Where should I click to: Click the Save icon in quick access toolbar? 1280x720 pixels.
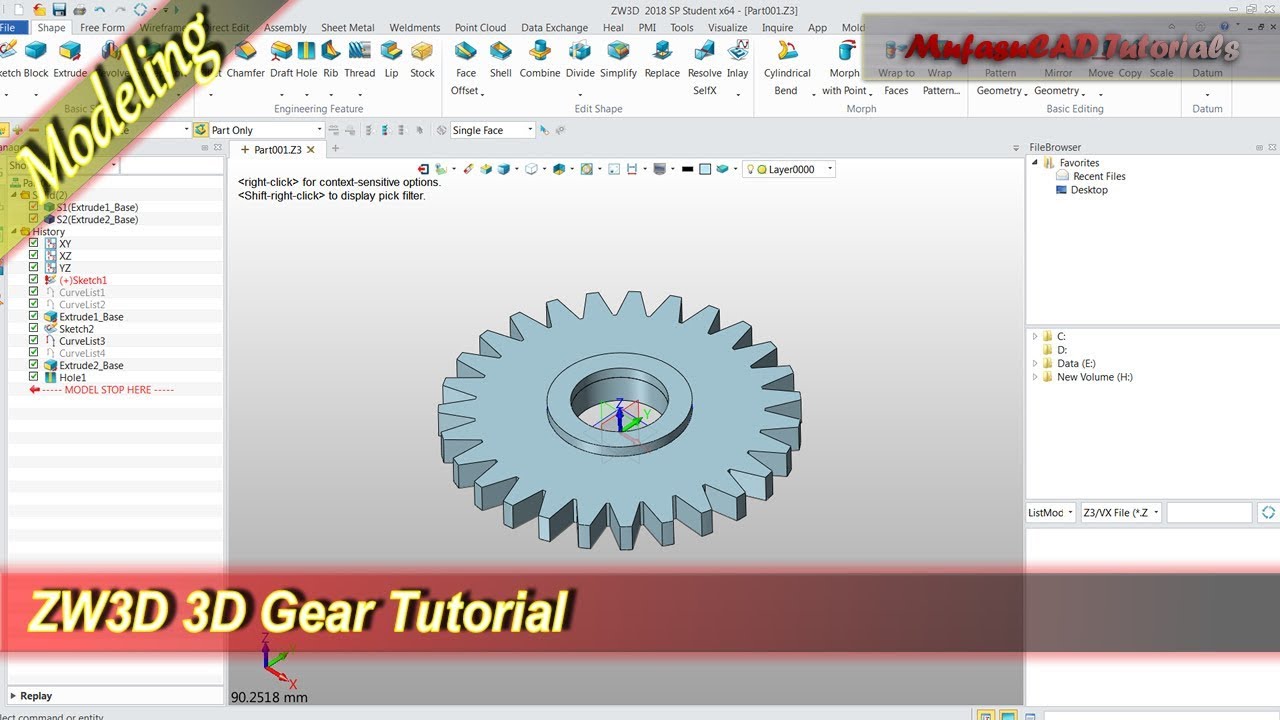[x=59, y=9]
